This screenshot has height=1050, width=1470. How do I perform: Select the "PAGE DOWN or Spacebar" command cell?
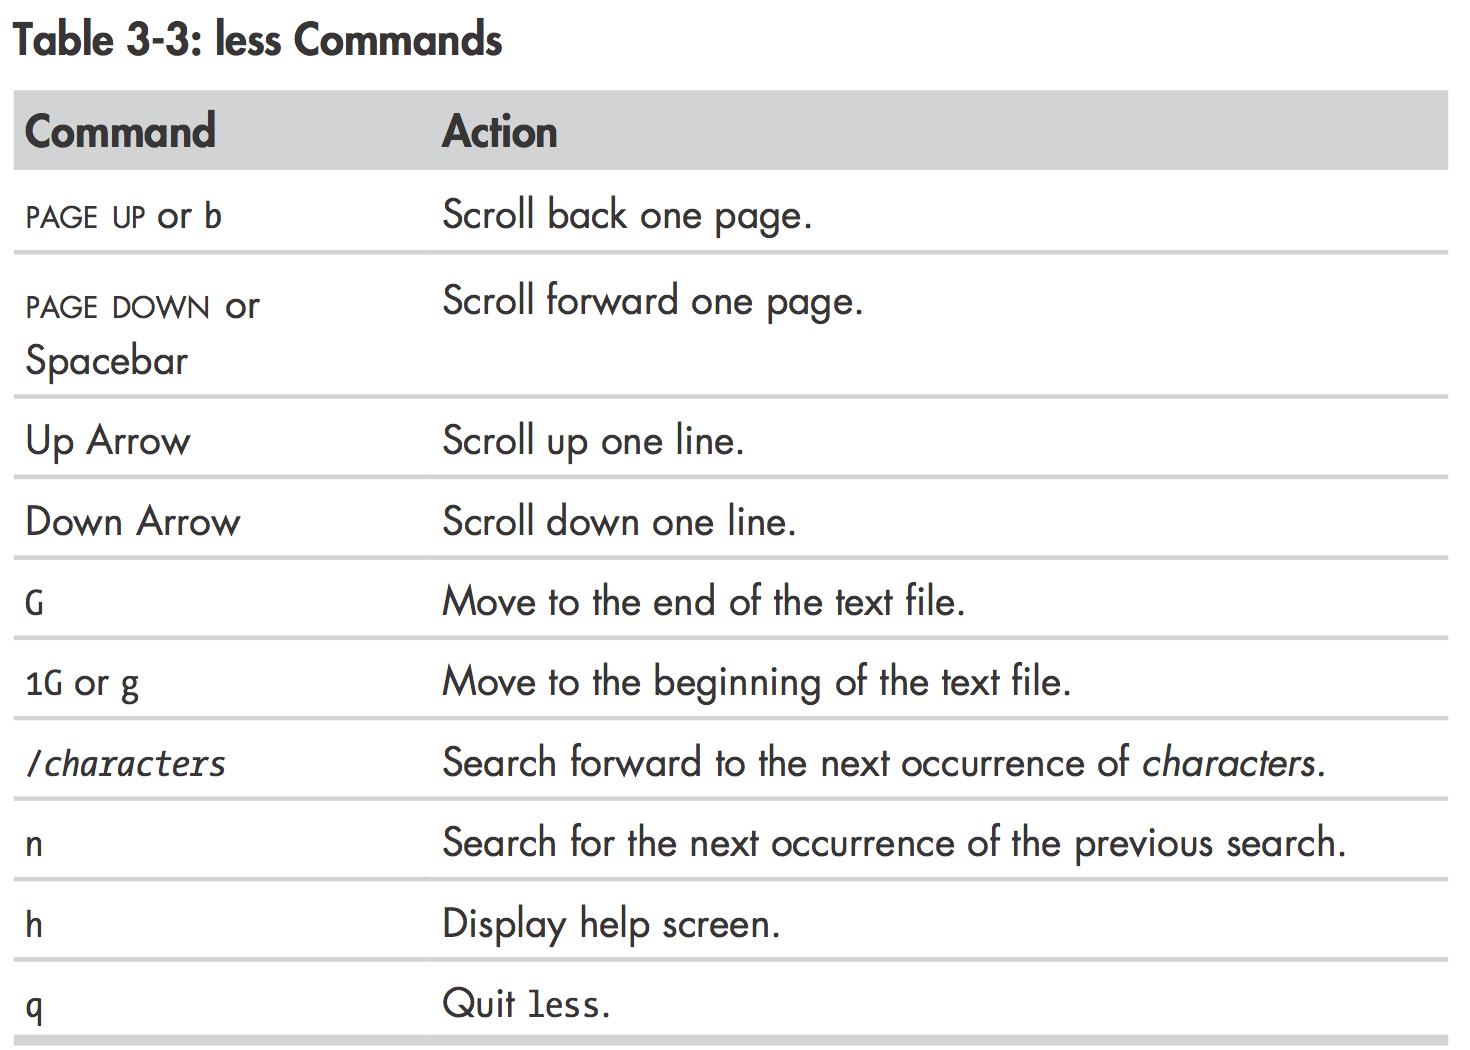140,333
